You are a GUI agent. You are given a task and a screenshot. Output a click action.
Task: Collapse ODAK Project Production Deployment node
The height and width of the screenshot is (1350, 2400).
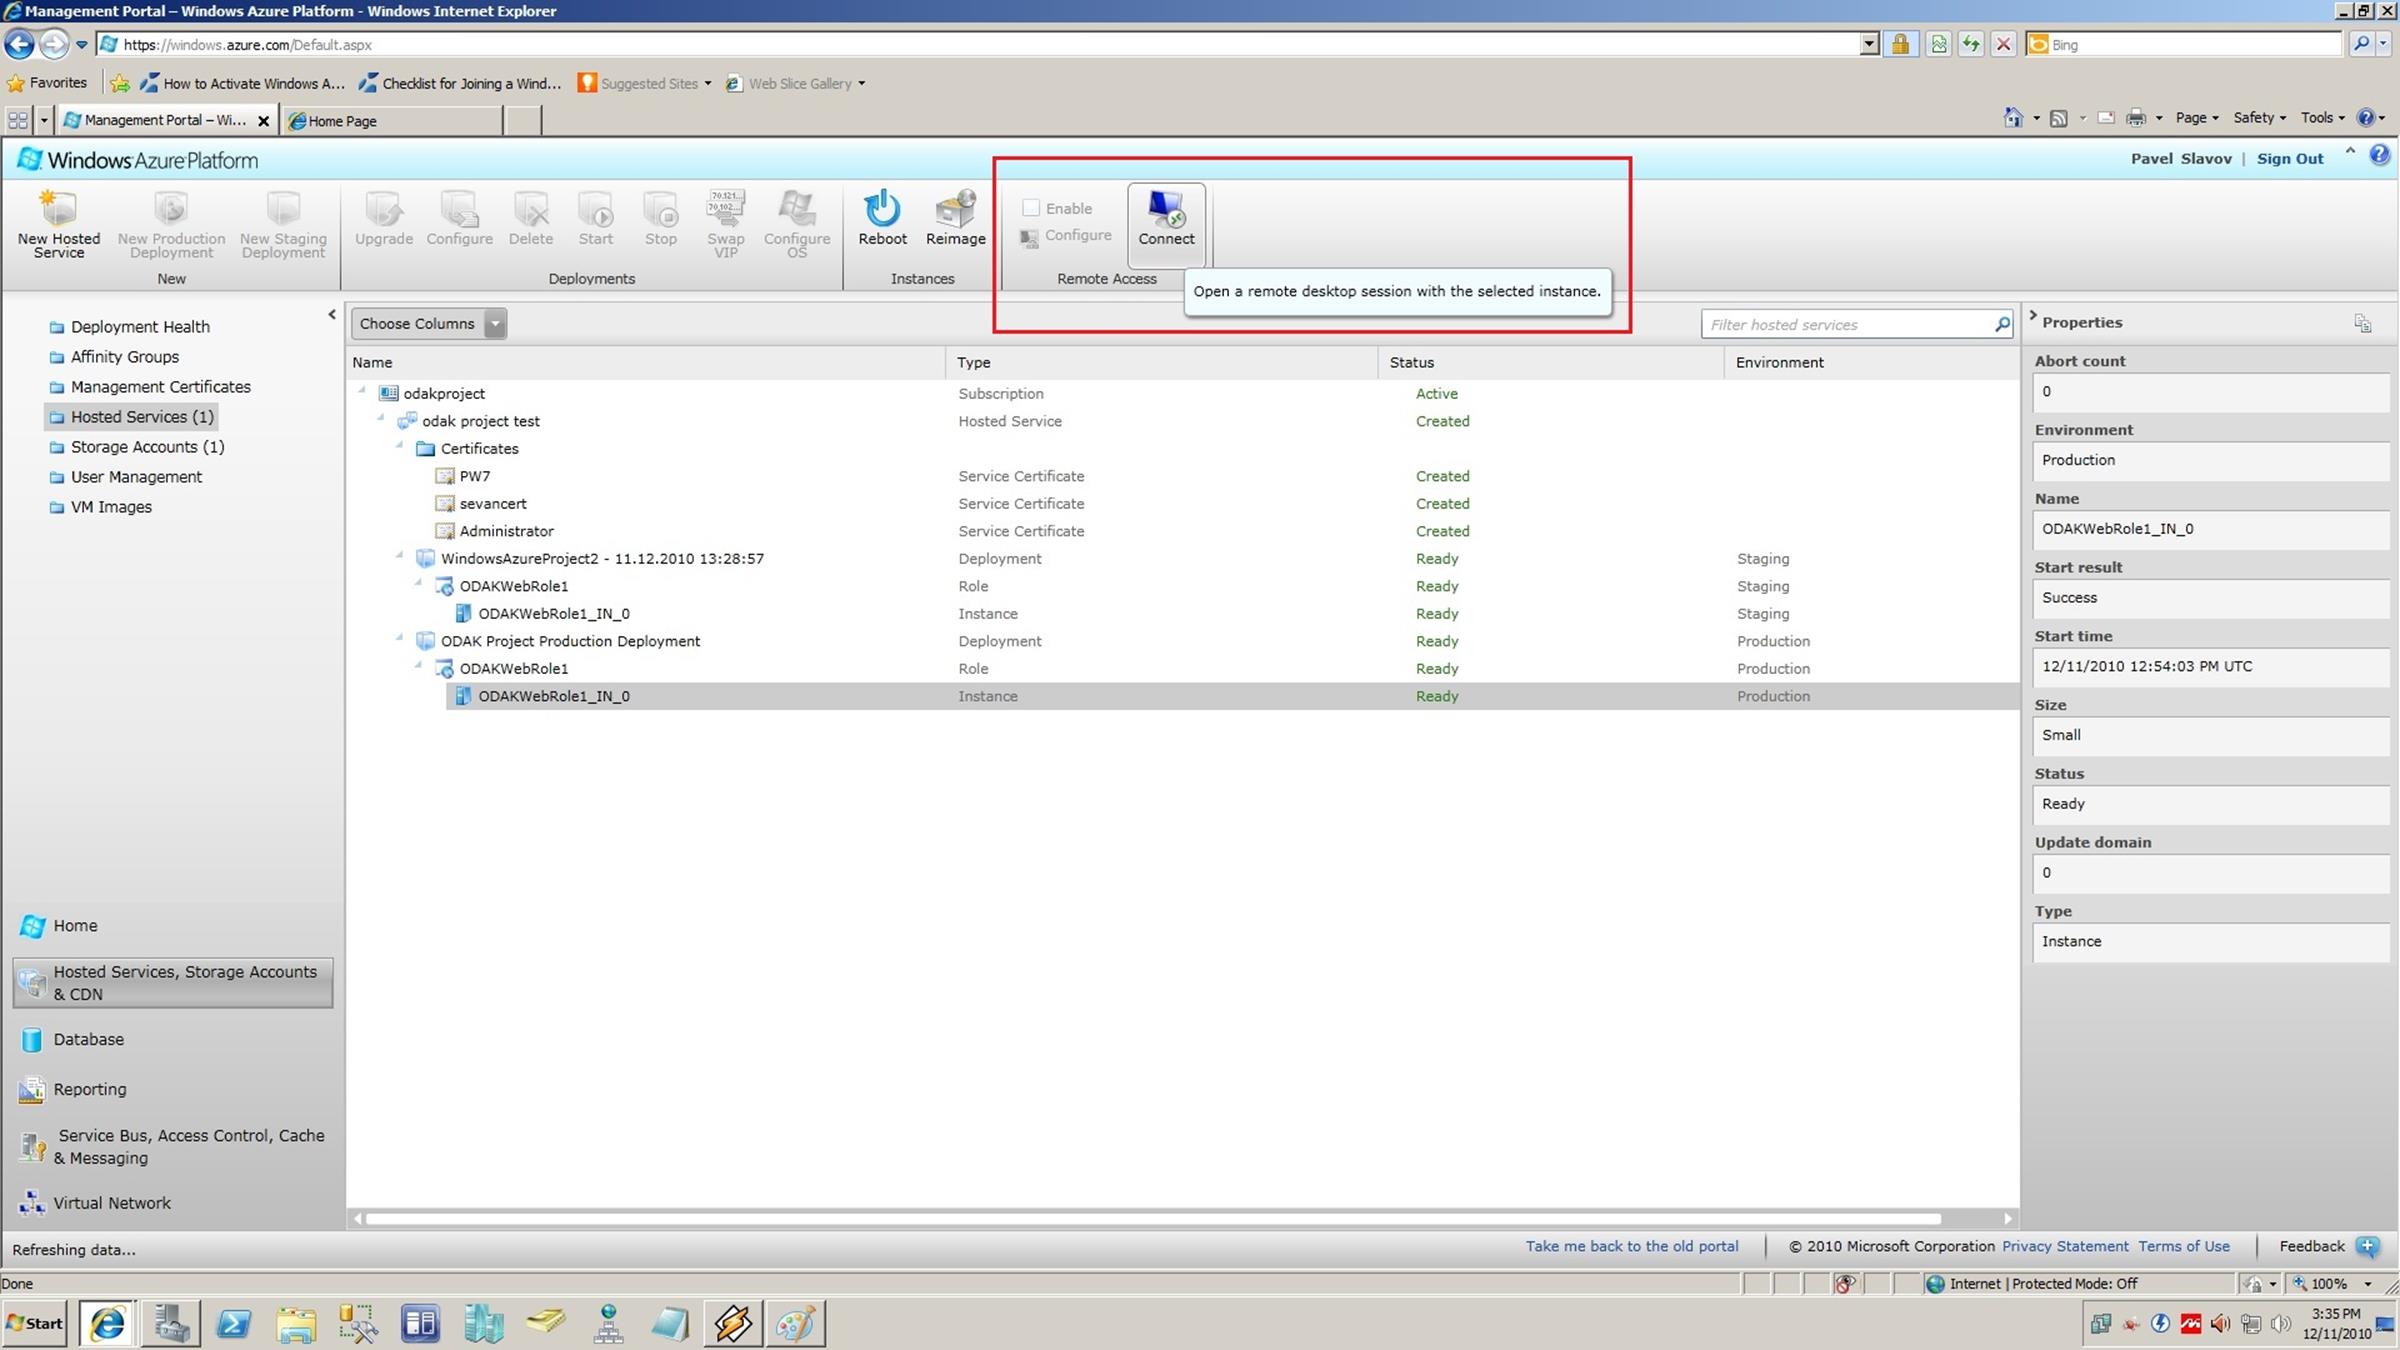399,638
